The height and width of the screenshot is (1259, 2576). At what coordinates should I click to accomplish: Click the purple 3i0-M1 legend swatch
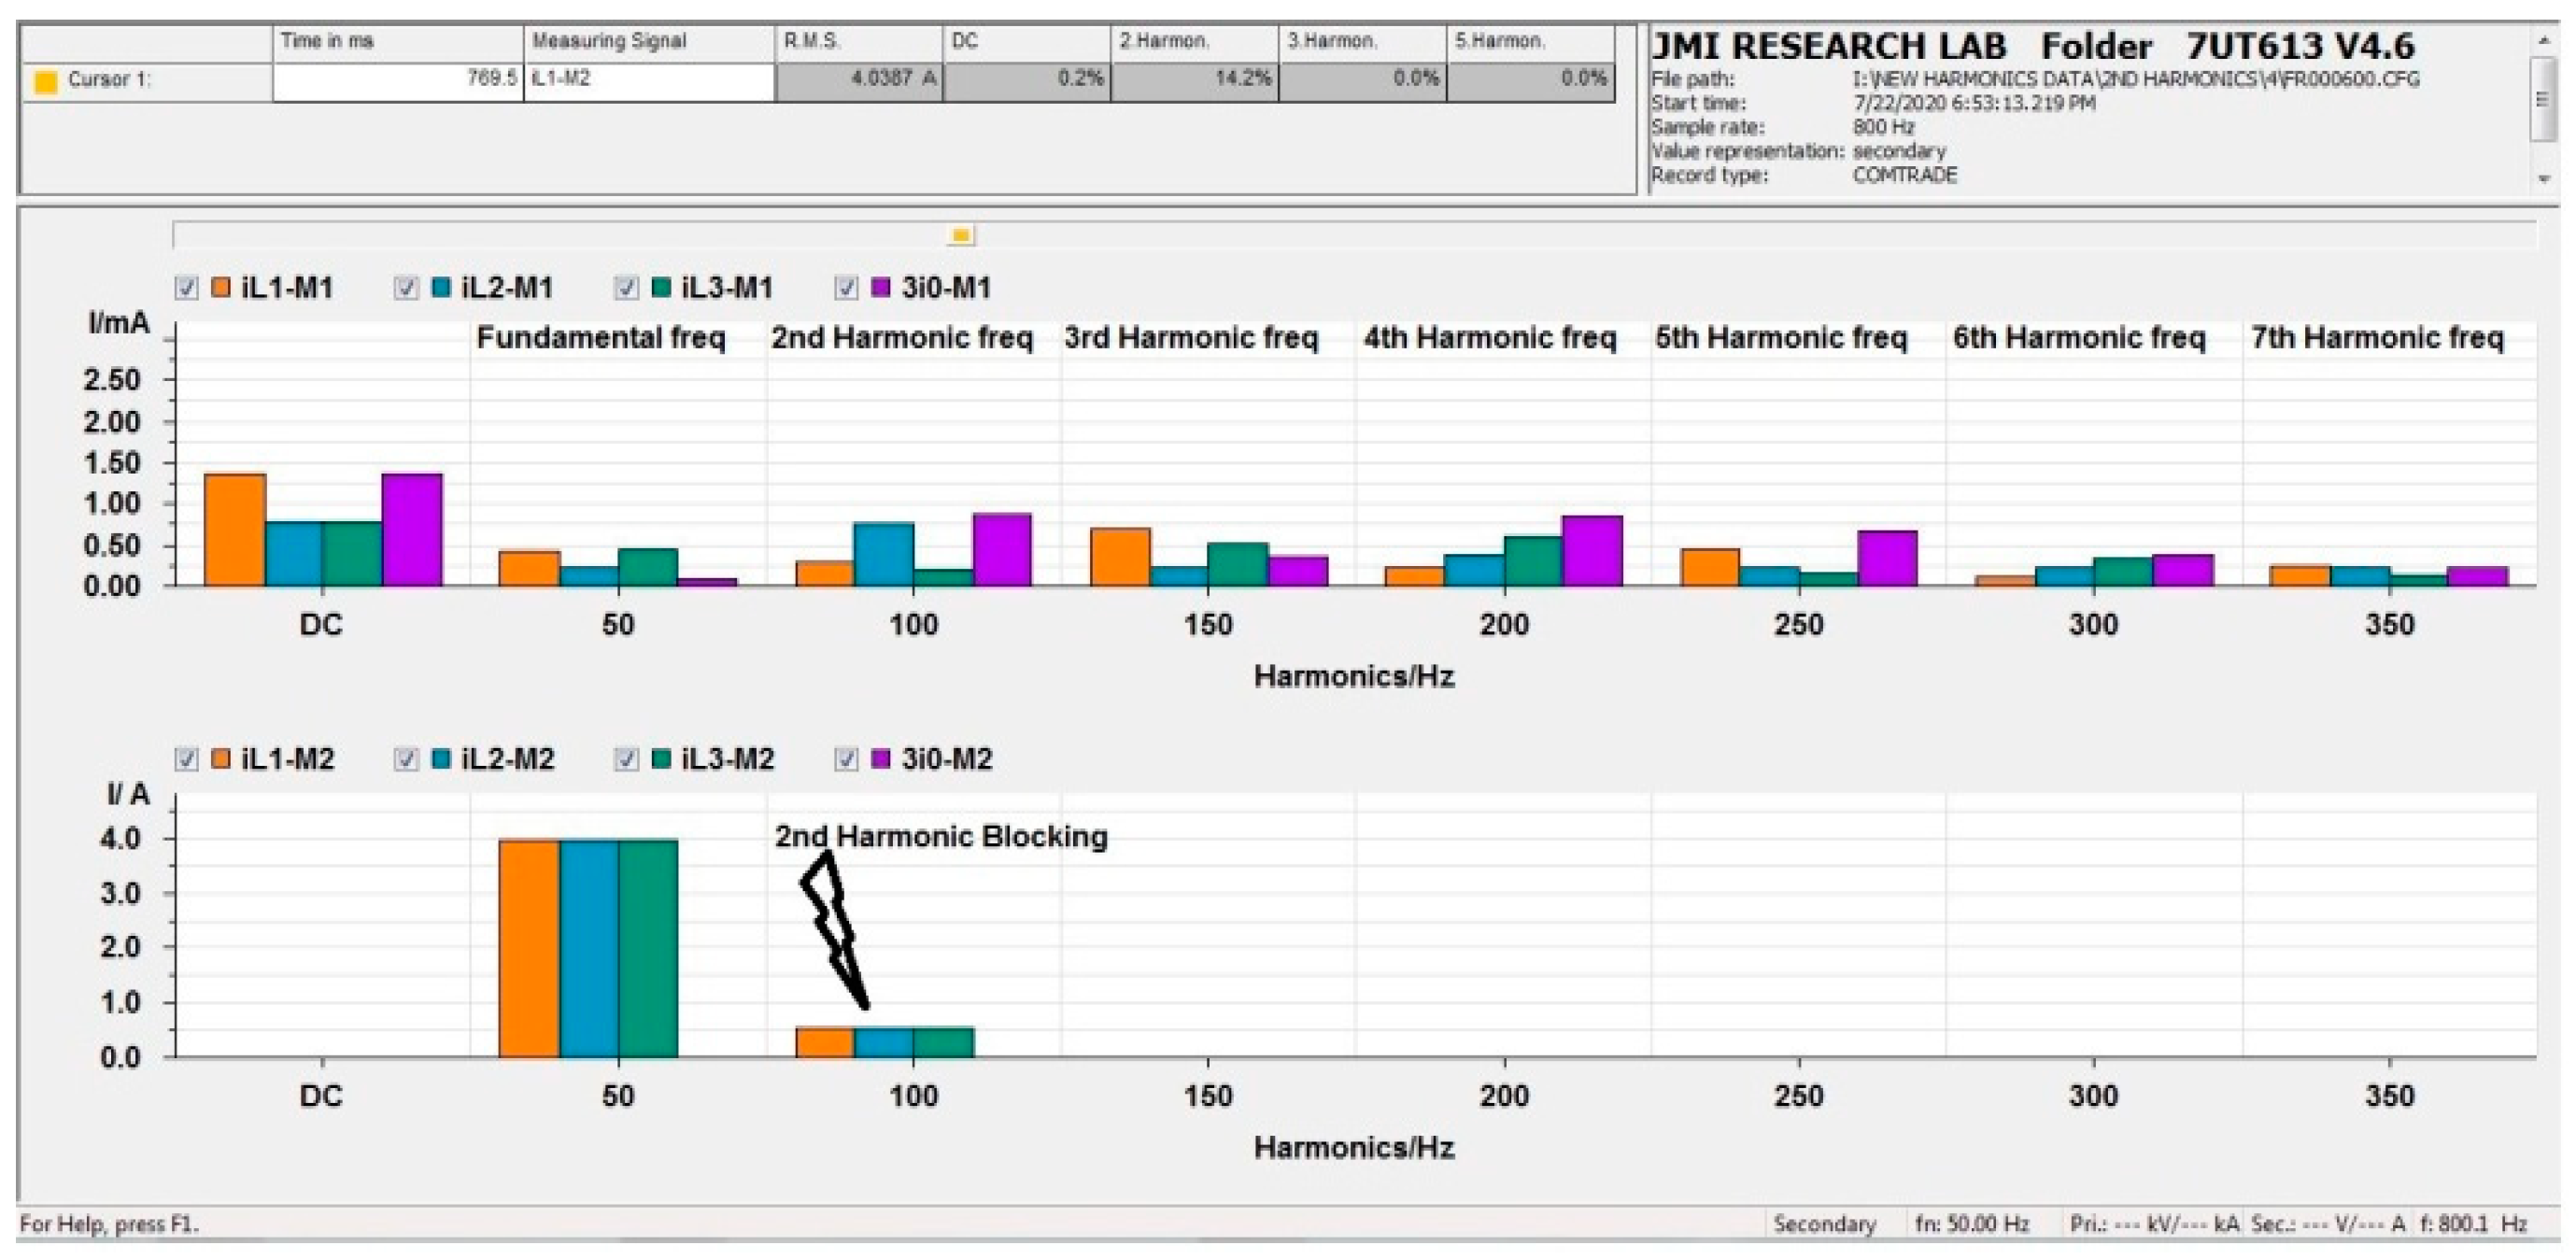coord(881,288)
